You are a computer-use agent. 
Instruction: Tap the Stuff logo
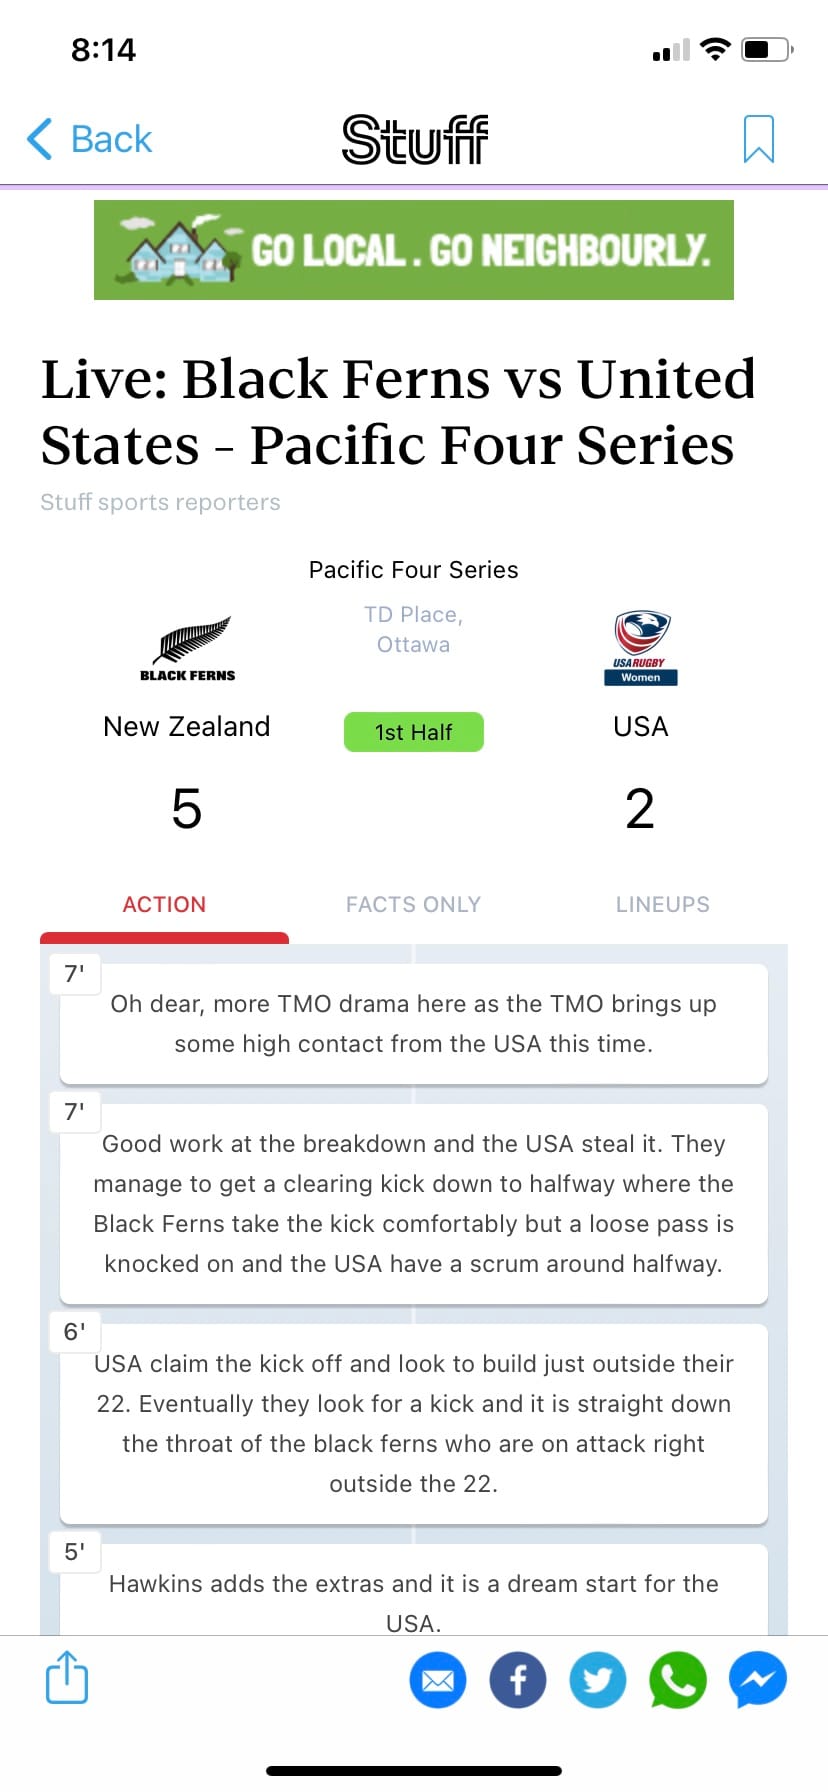[414, 139]
